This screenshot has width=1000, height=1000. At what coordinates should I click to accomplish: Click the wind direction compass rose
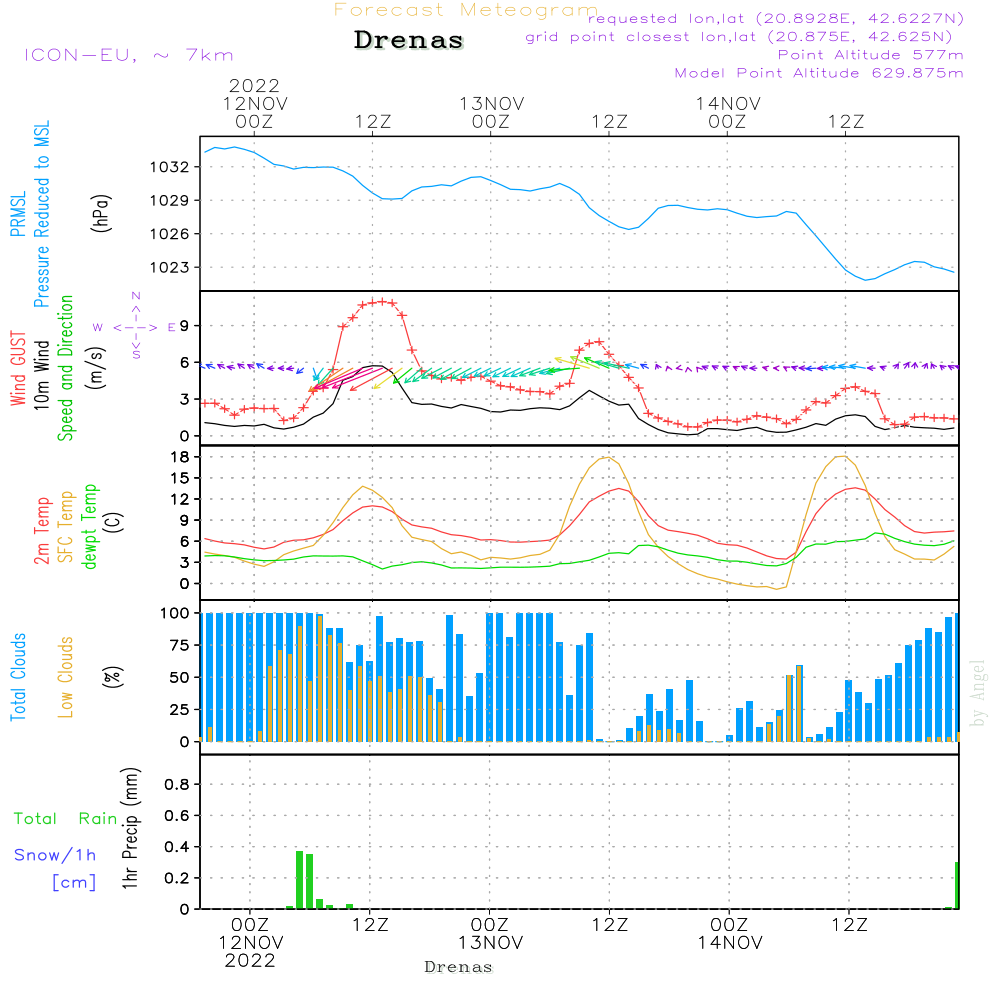point(135,327)
